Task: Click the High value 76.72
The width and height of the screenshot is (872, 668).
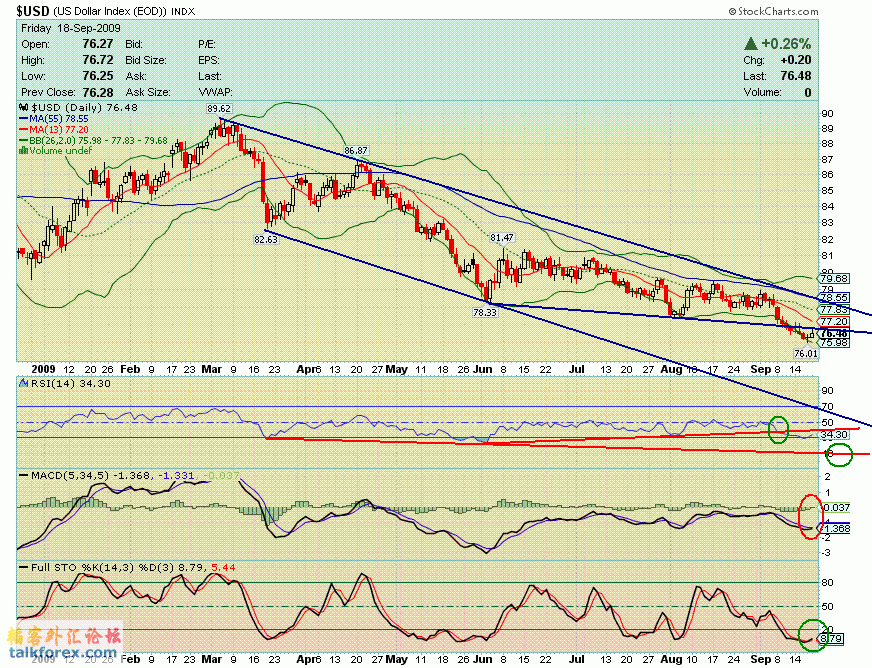Action: click(x=97, y=60)
